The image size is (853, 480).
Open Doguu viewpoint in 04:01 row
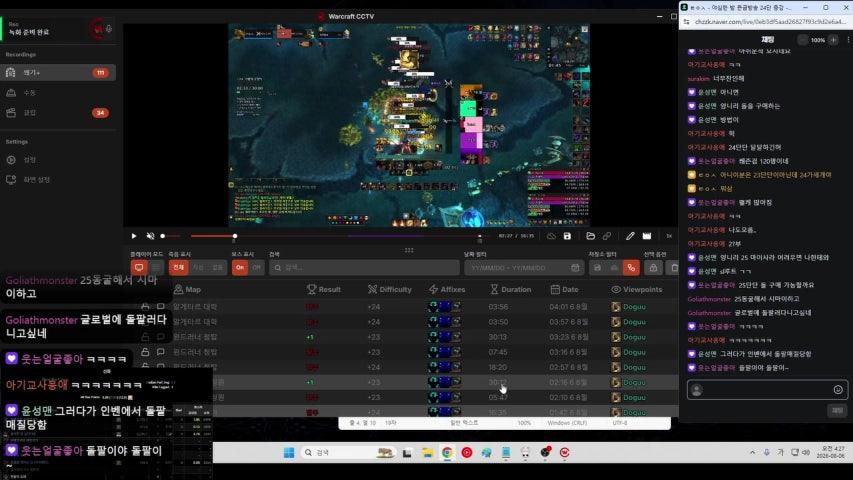(x=629, y=307)
